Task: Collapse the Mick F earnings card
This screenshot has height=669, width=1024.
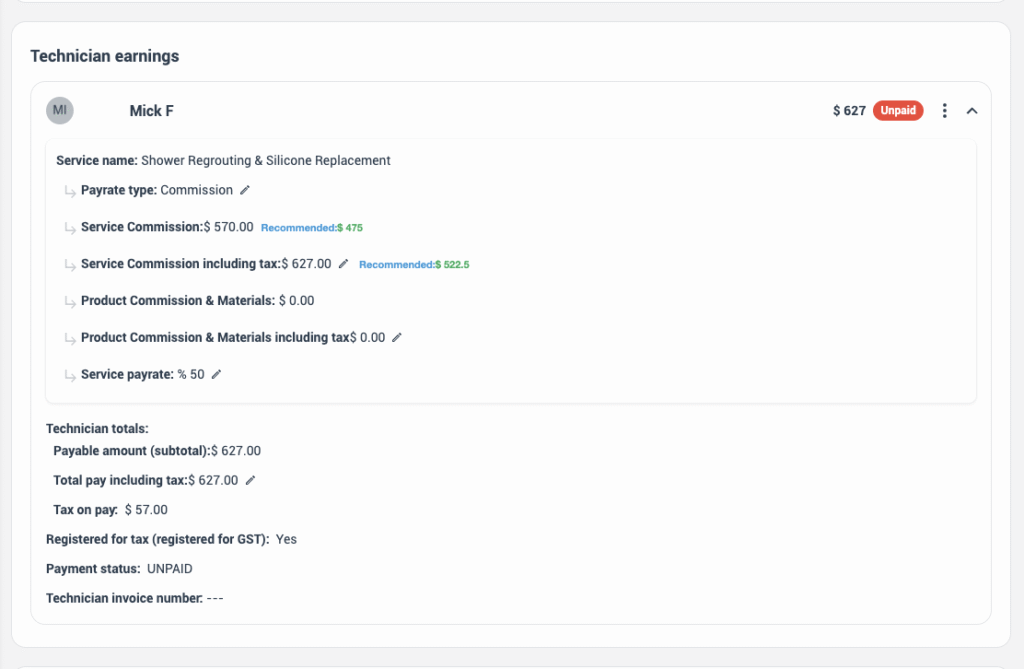Action: [x=972, y=111]
